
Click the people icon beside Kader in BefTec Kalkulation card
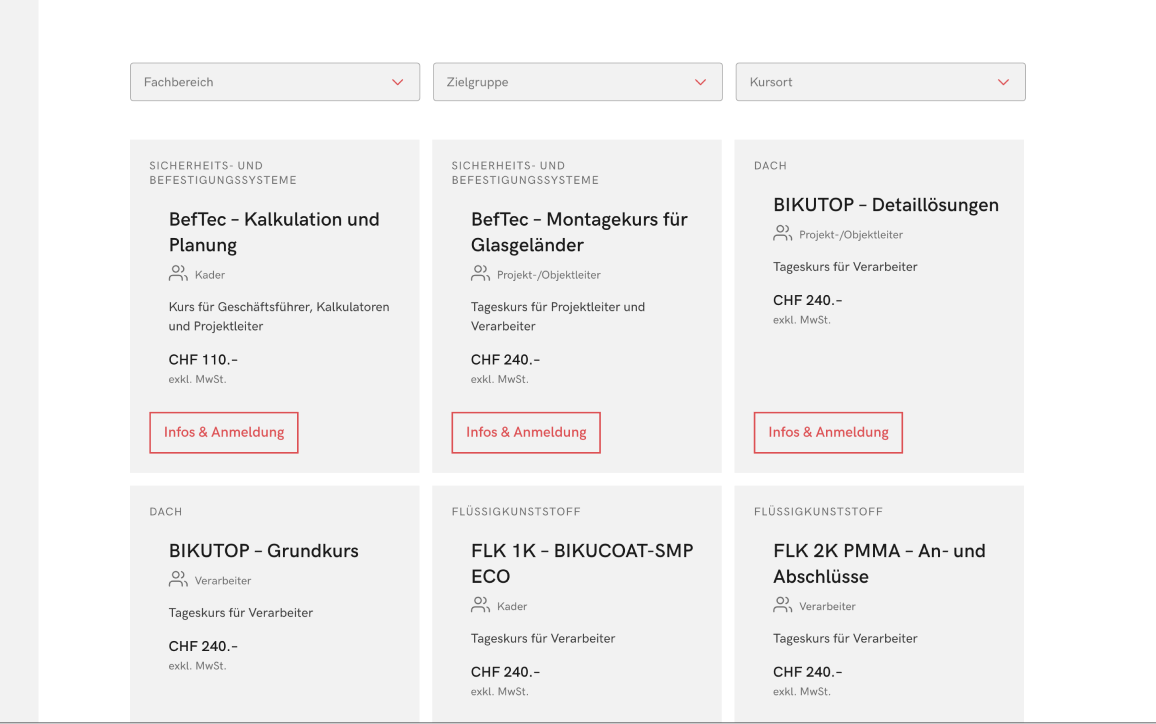tap(178, 273)
